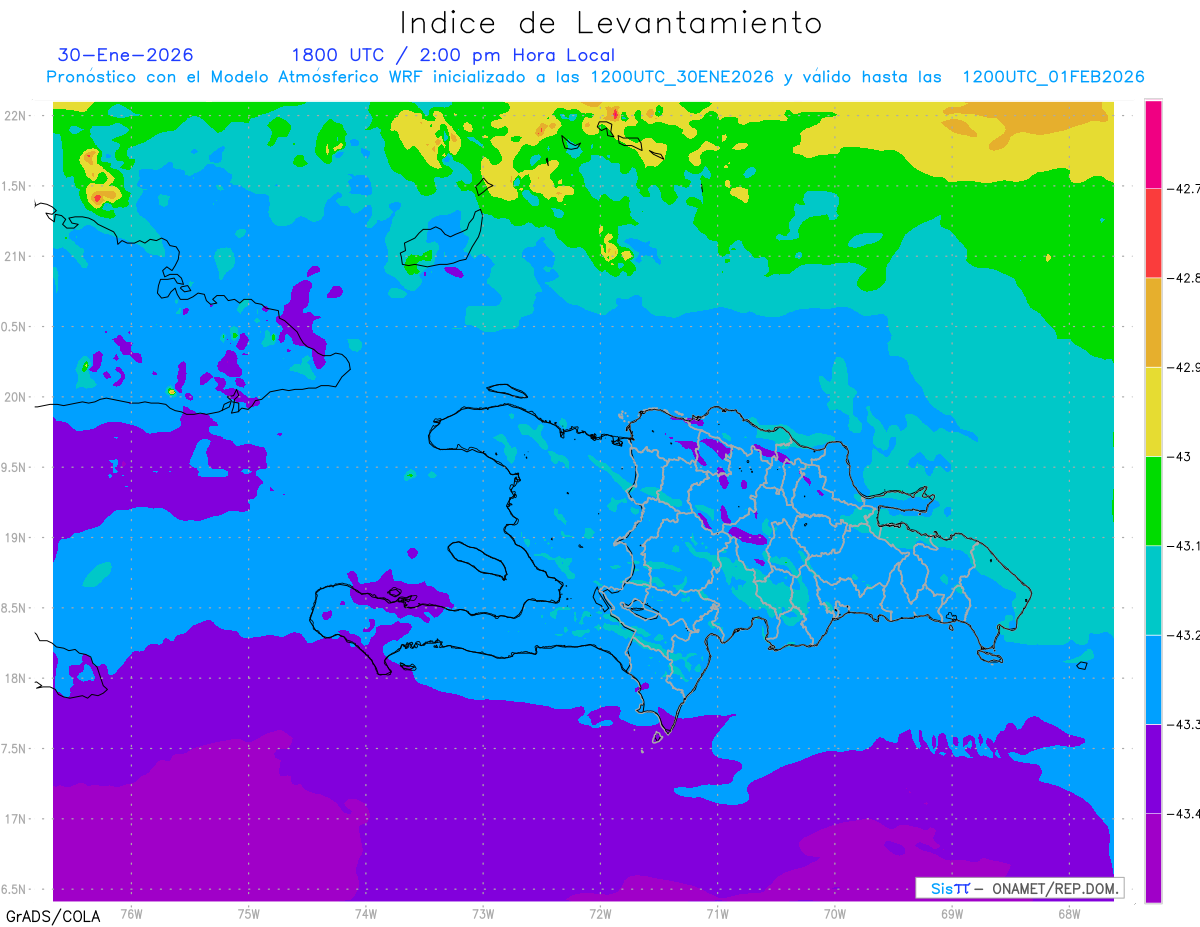Click the green swatch between -43 and -43.1
The image size is (1200, 927).
point(1153,501)
